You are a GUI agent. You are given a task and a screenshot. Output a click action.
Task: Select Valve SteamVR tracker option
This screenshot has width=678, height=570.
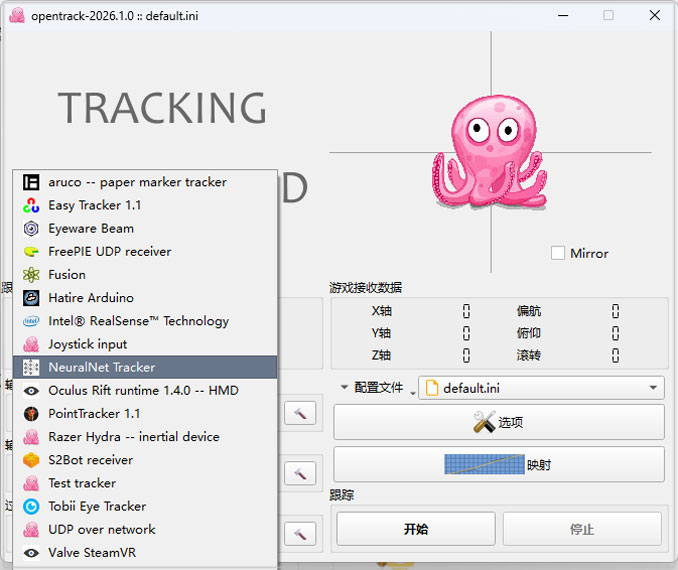click(x=145, y=553)
